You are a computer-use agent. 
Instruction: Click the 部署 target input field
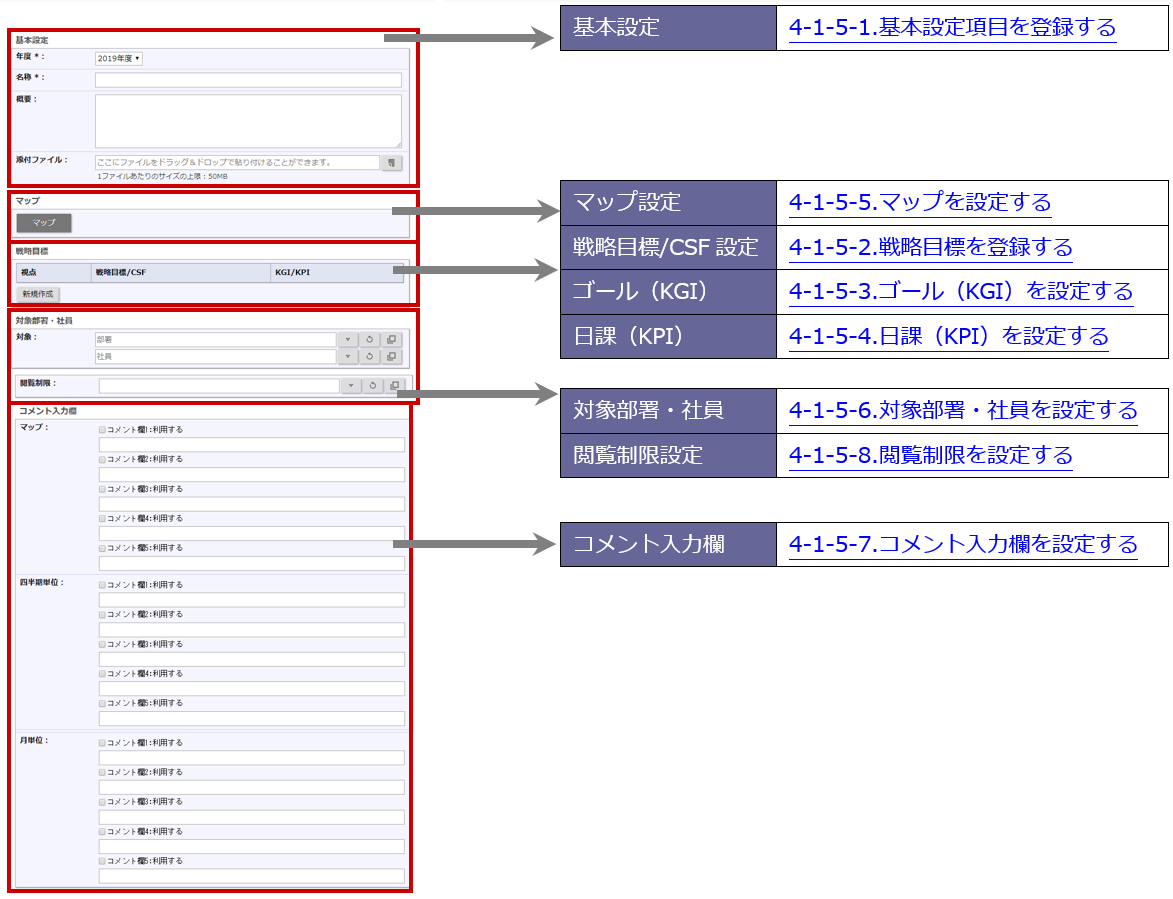tap(215, 340)
